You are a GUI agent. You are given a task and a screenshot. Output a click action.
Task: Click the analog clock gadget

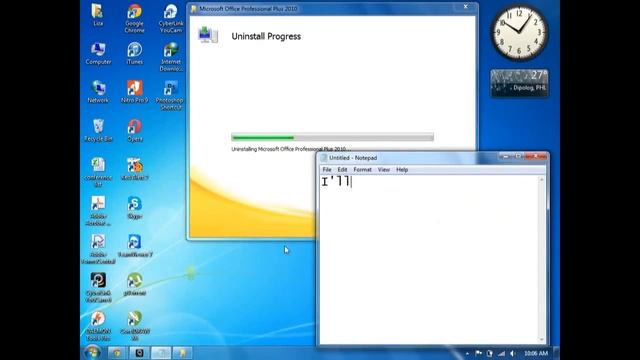pyautogui.click(x=519, y=33)
